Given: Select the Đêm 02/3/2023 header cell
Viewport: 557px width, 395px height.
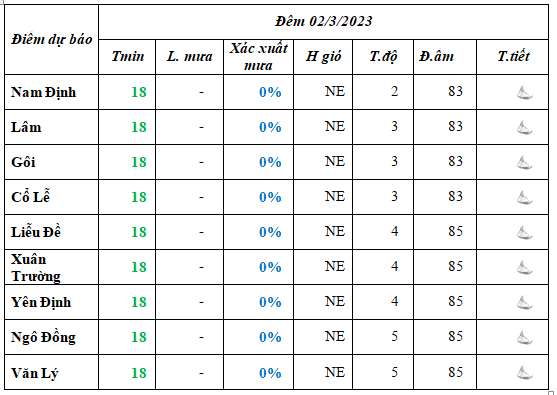Looking at the screenshot, I should [323, 22].
